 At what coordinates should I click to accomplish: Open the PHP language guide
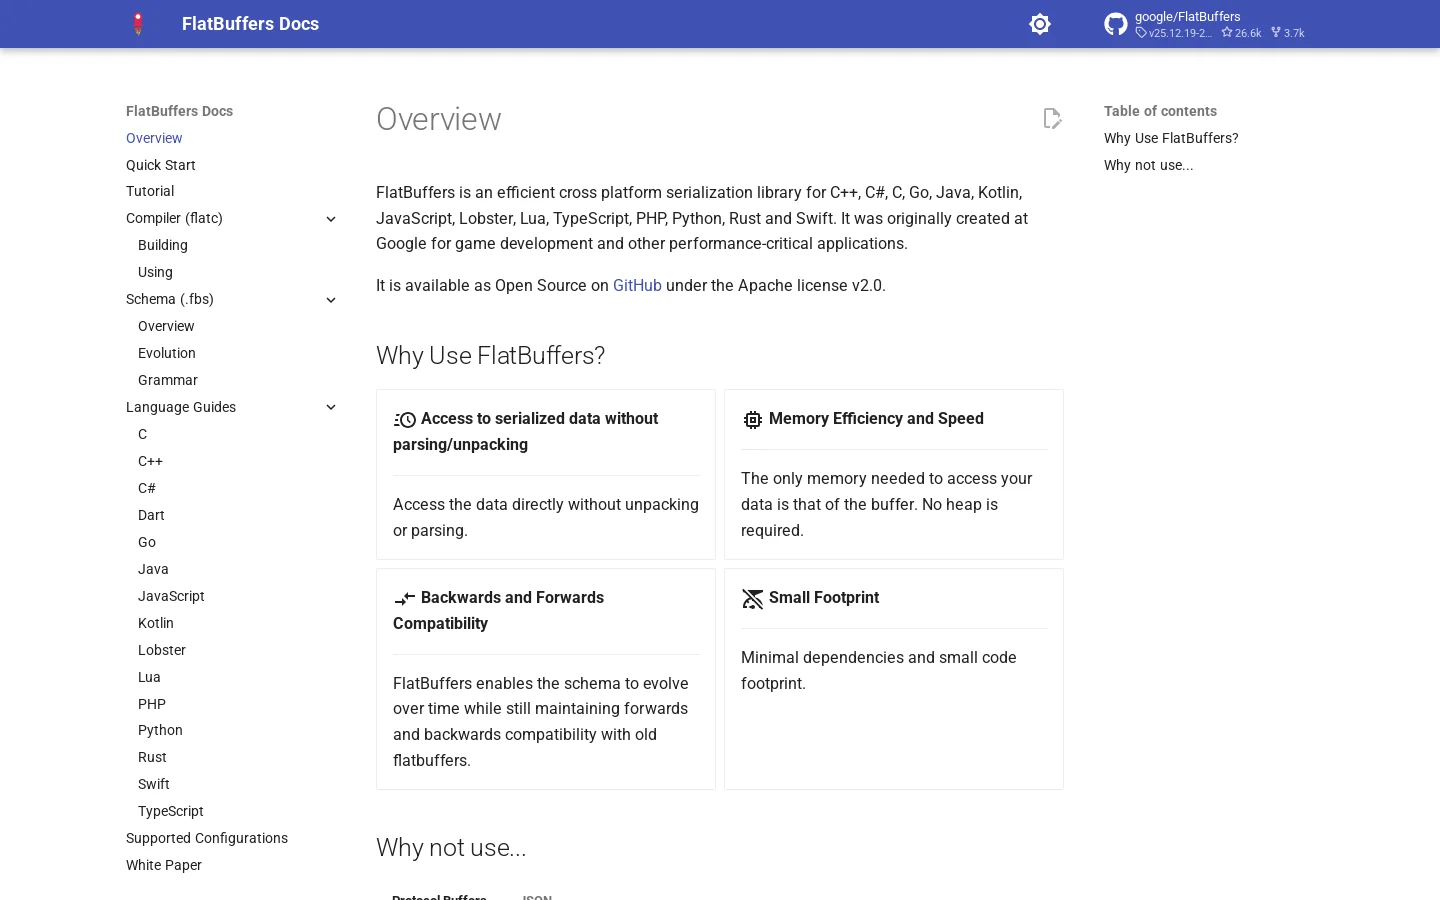tap(152, 704)
